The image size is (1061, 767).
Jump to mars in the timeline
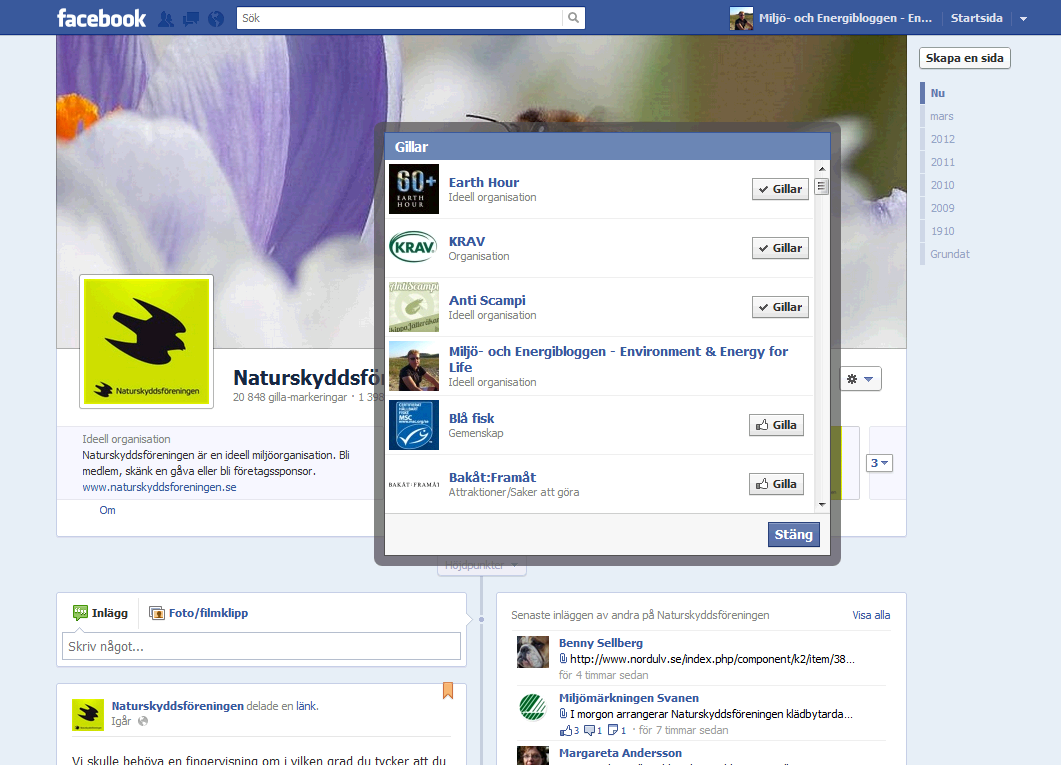[x=941, y=116]
